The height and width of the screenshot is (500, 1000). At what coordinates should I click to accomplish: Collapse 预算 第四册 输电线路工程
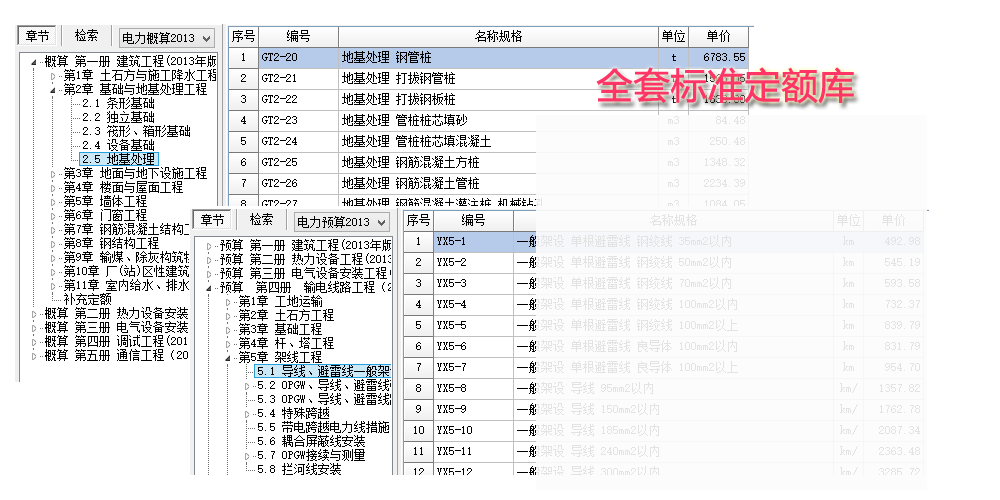[x=209, y=288]
